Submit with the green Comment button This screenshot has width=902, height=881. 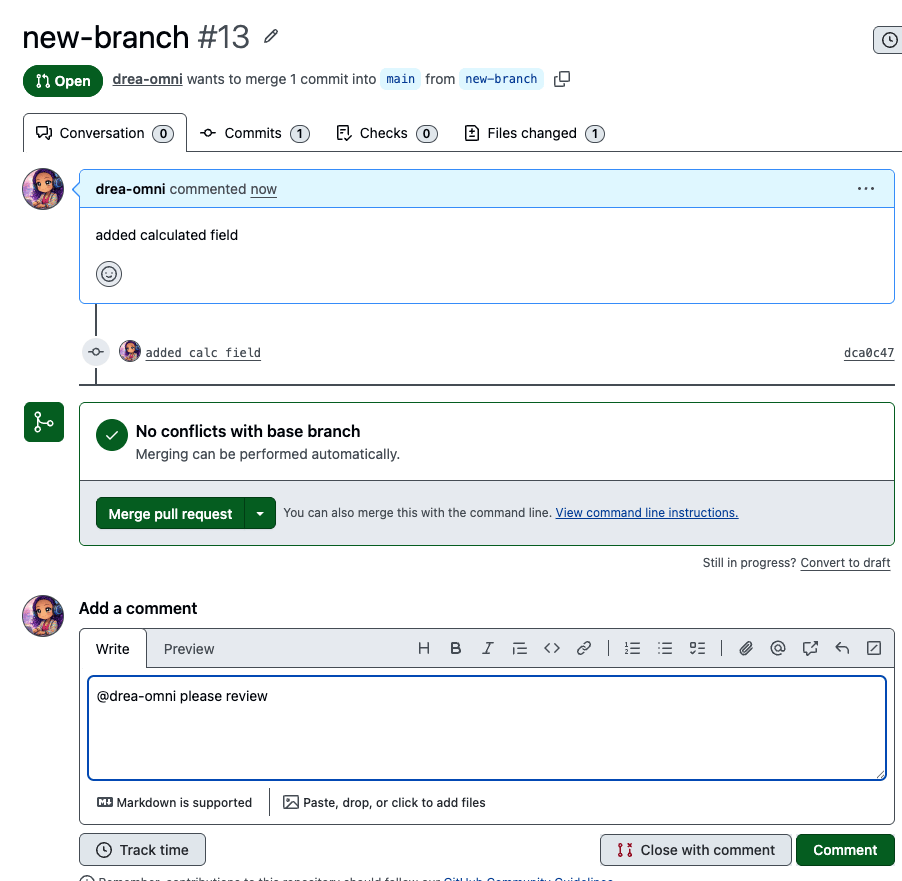[x=845, y=850]
